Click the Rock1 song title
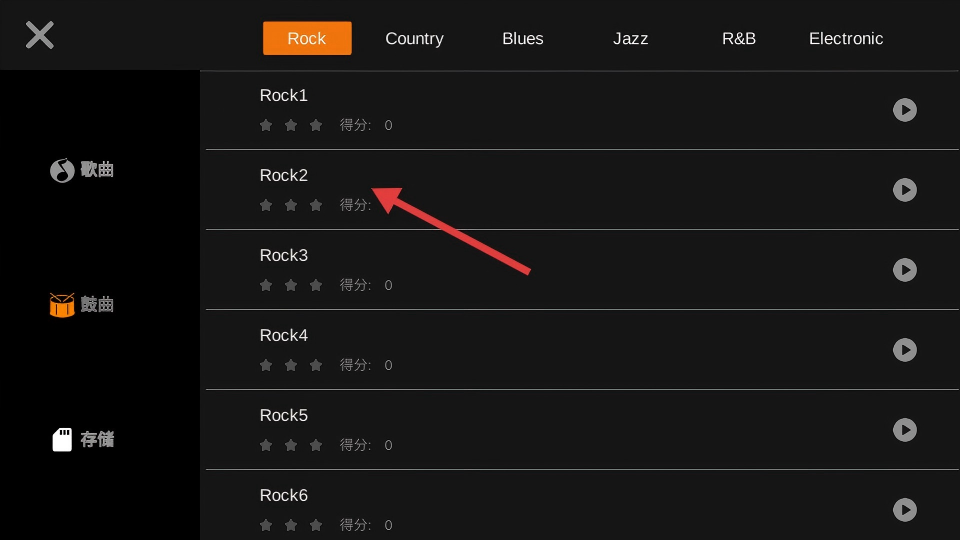Screen dimensions: 960x540 284,96
